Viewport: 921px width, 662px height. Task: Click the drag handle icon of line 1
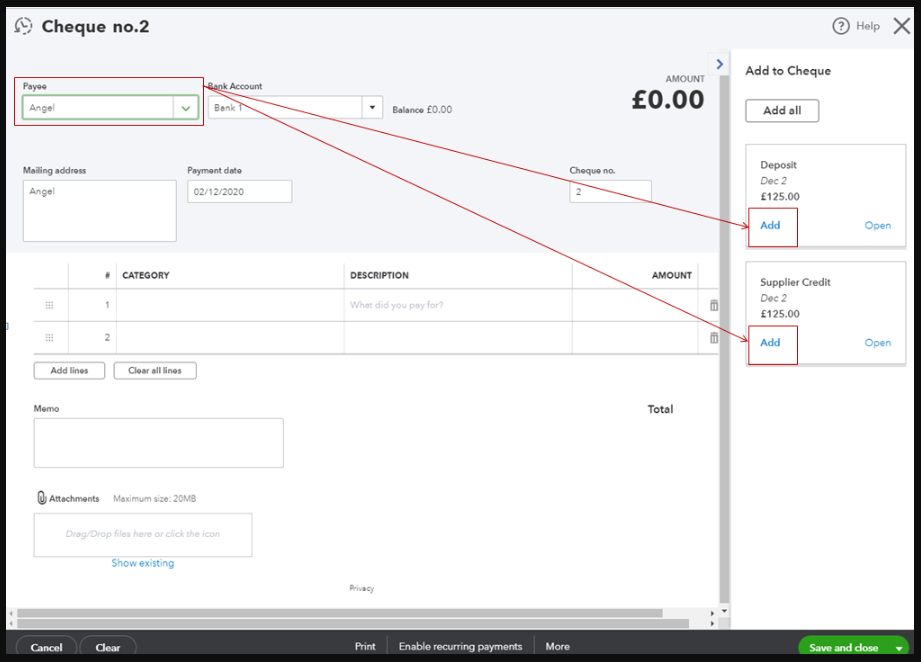pos(49,305)
